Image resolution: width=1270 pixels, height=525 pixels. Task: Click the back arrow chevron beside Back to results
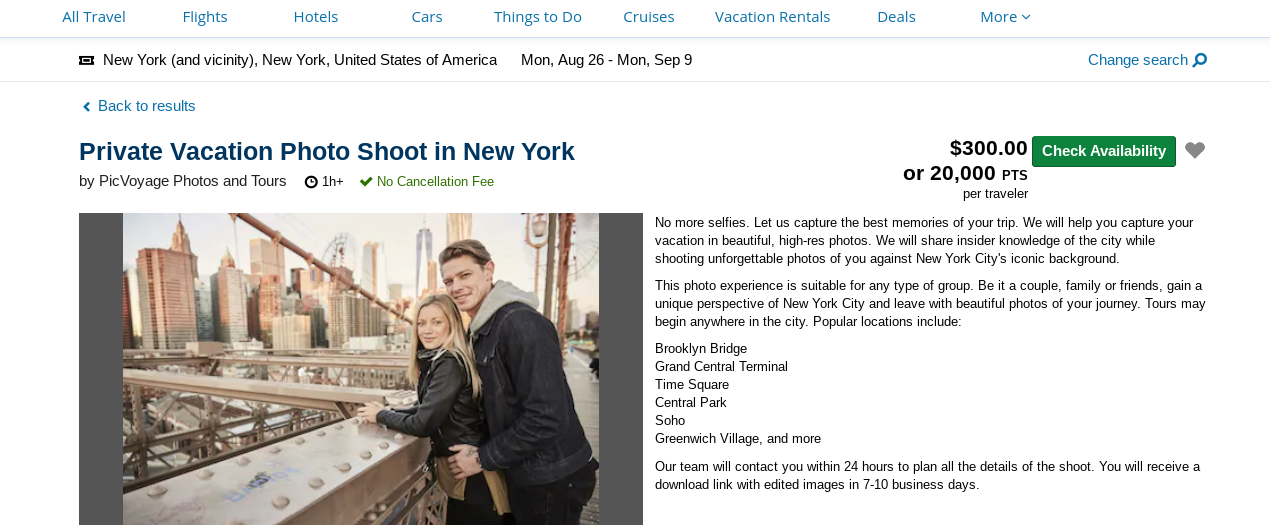(86, 107)
